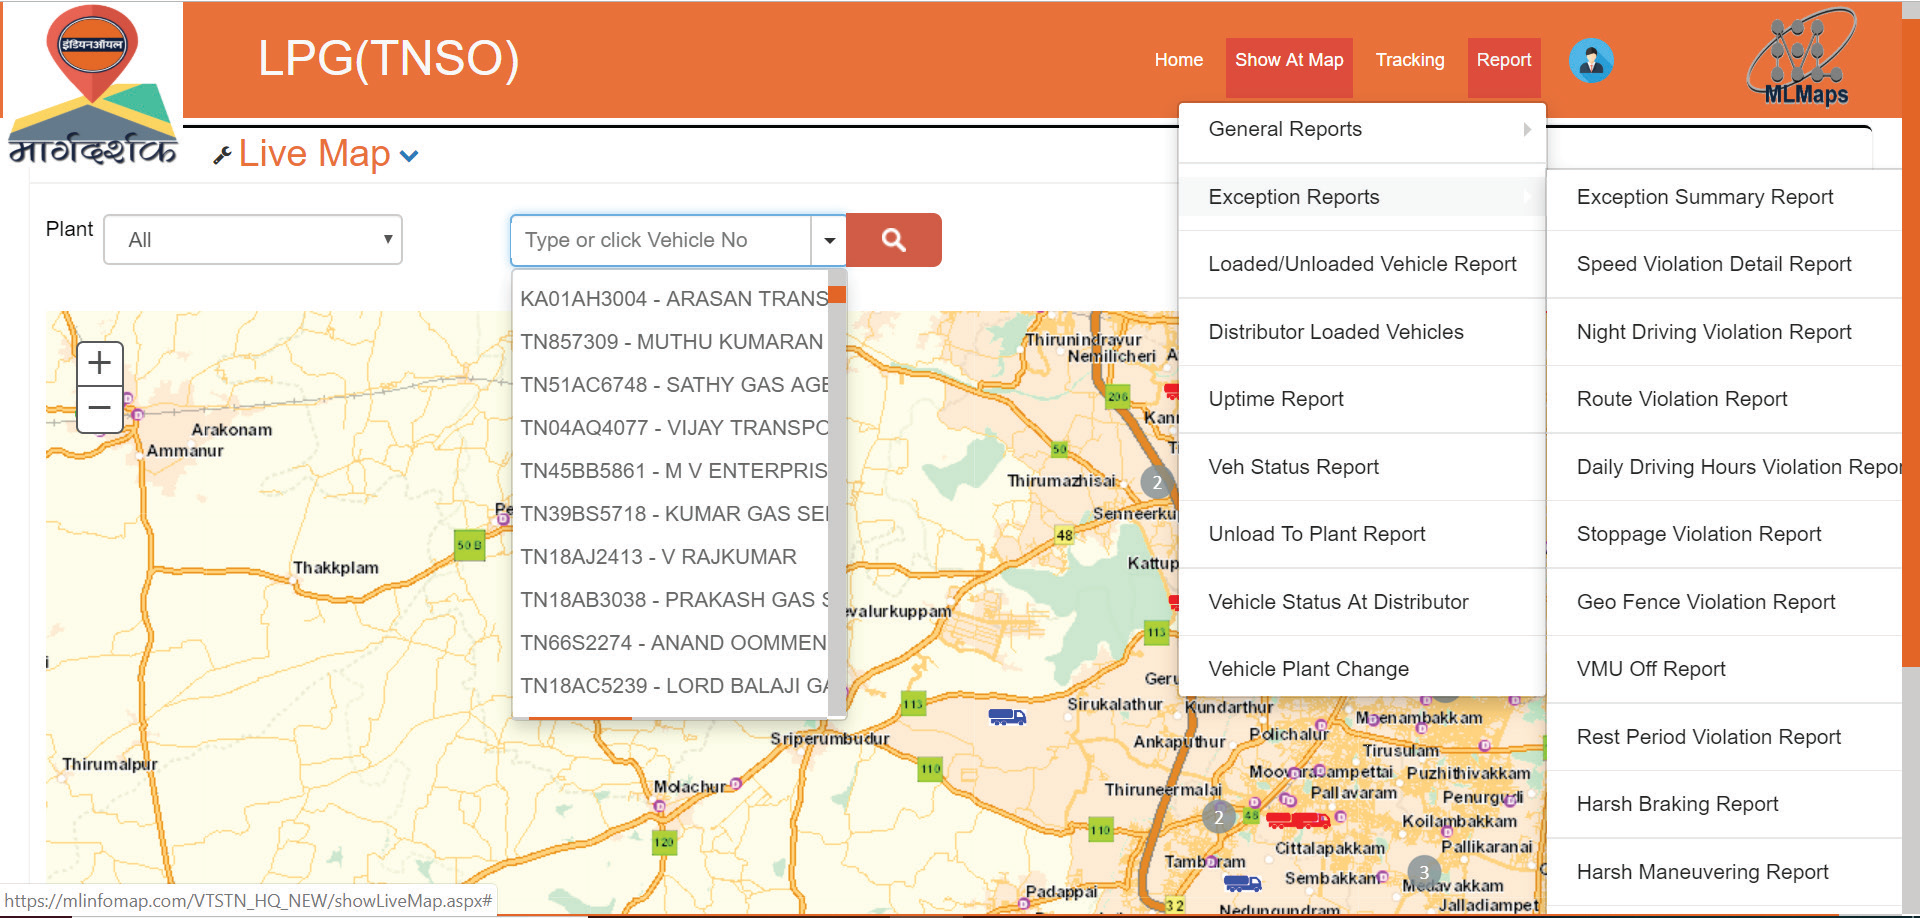Expand General Reports submenu arrow
This screenshot has height=918, width=1920.
point(1527,129)
